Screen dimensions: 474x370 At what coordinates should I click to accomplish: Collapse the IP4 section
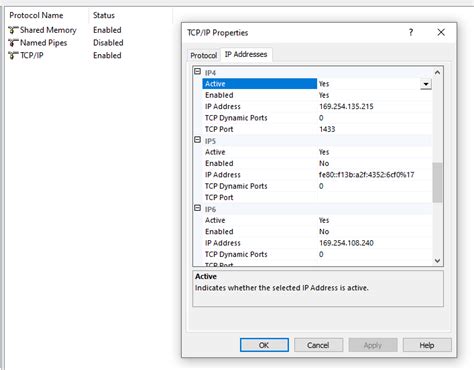coord(198,71)
